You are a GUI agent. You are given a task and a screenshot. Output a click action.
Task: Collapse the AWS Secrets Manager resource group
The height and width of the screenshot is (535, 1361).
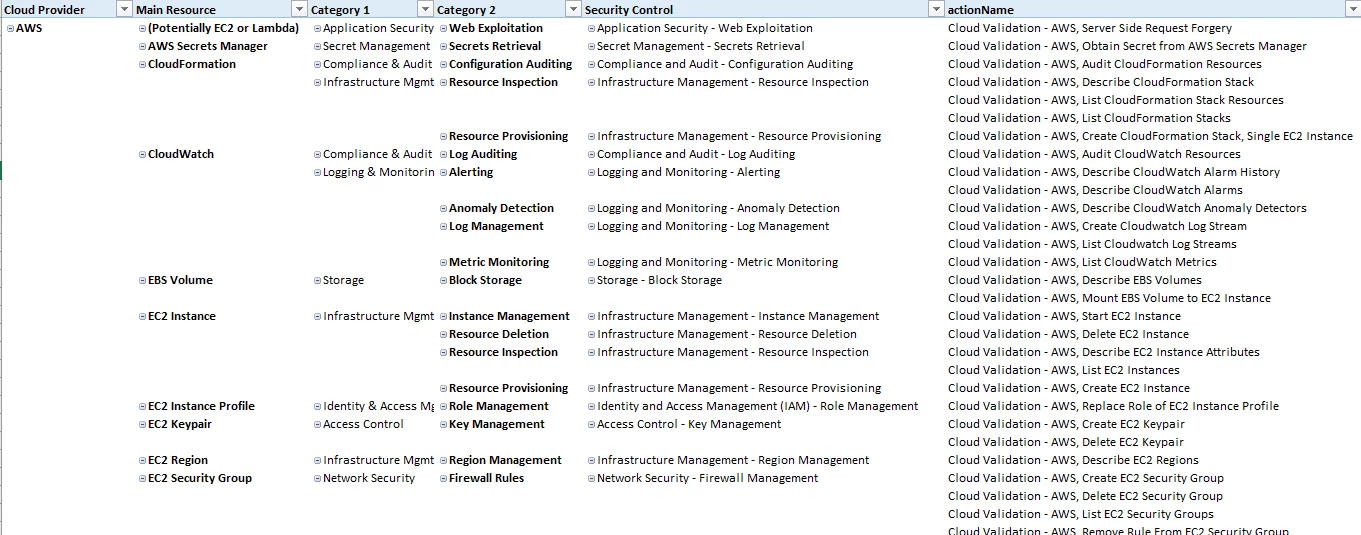(142, 47)
